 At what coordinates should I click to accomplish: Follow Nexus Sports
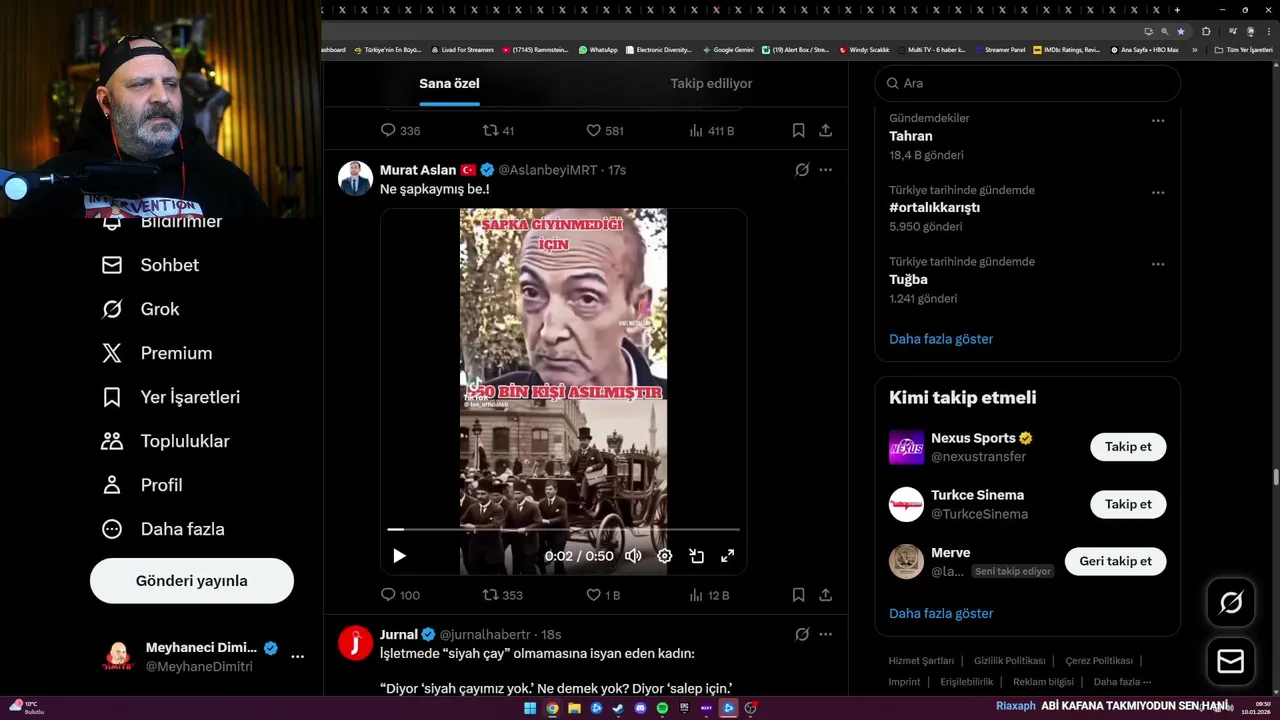(1128, 447)
